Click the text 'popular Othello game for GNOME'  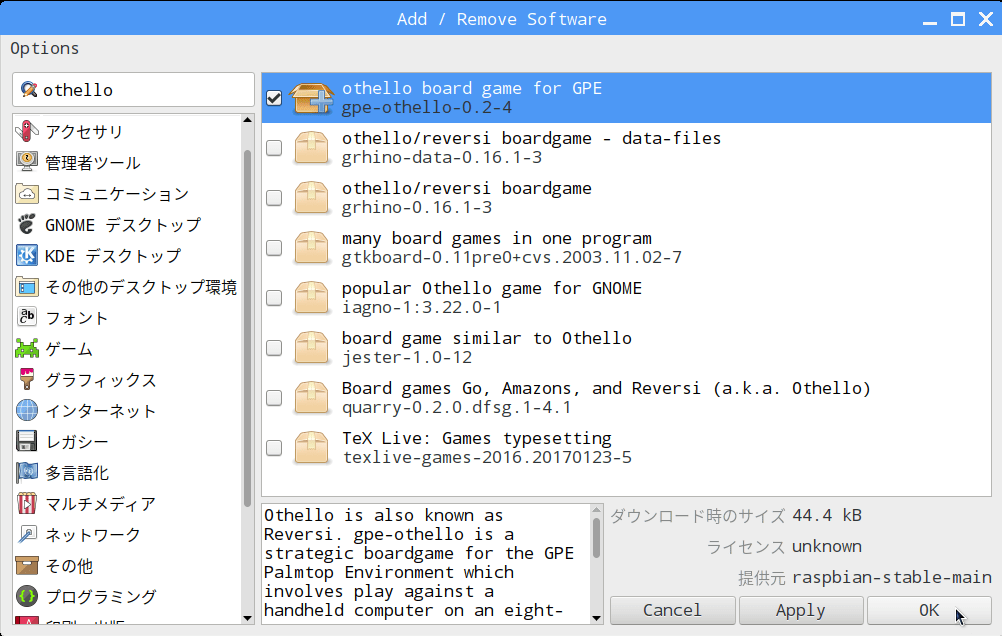[x=491, y=288]
